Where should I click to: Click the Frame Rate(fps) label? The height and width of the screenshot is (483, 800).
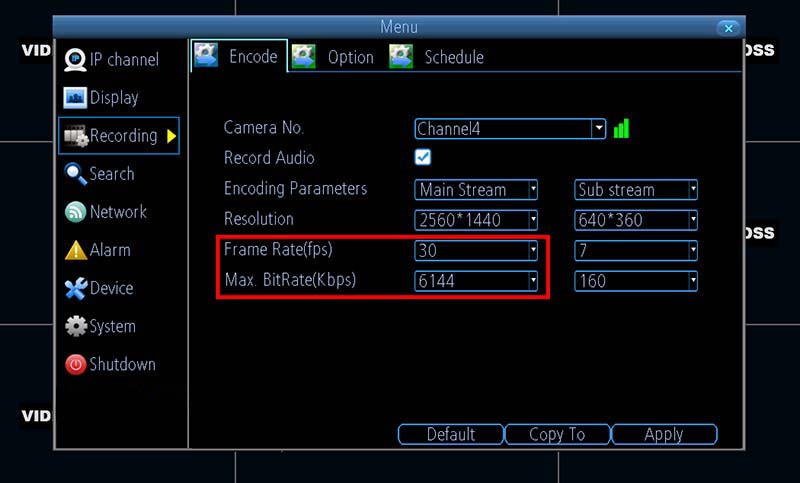(278, 249)
